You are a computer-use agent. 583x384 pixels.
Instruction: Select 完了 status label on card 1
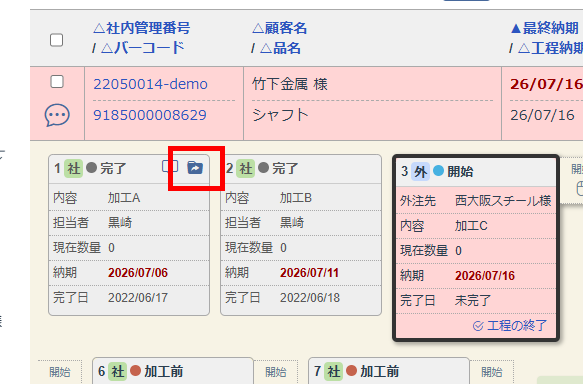[x=113, y=168]
